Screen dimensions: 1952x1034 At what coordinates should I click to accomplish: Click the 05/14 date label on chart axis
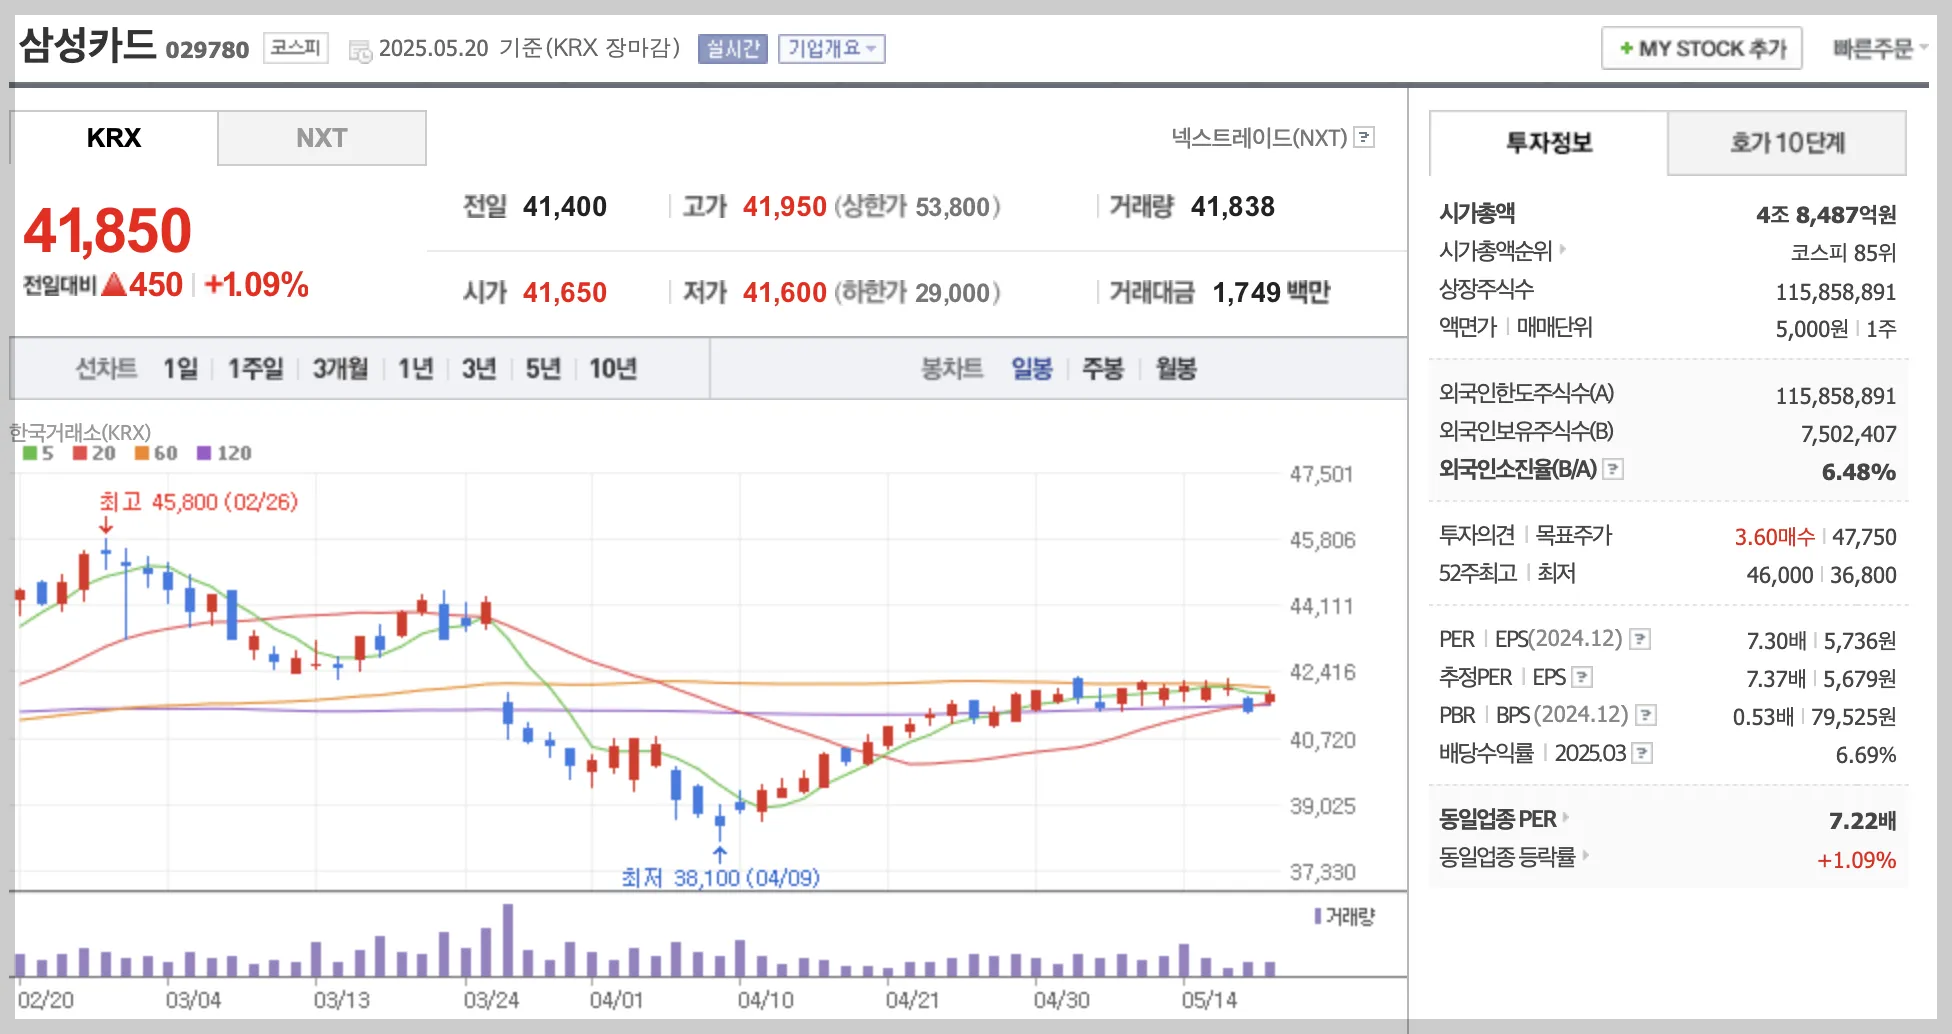[1209, 1000]
